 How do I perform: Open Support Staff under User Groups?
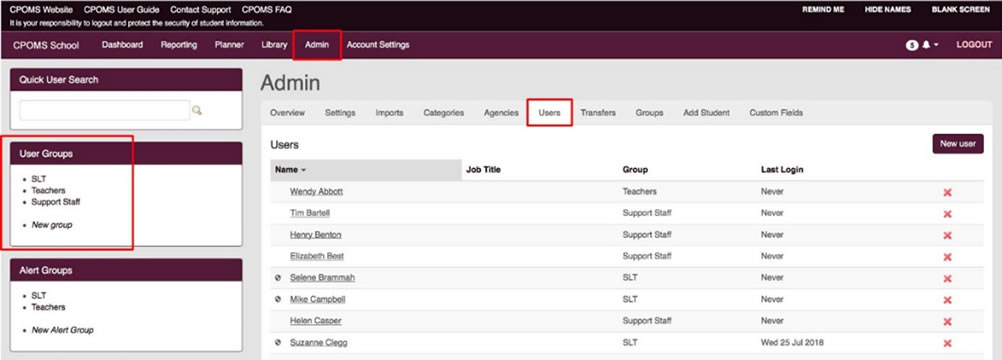pos(56,202)
